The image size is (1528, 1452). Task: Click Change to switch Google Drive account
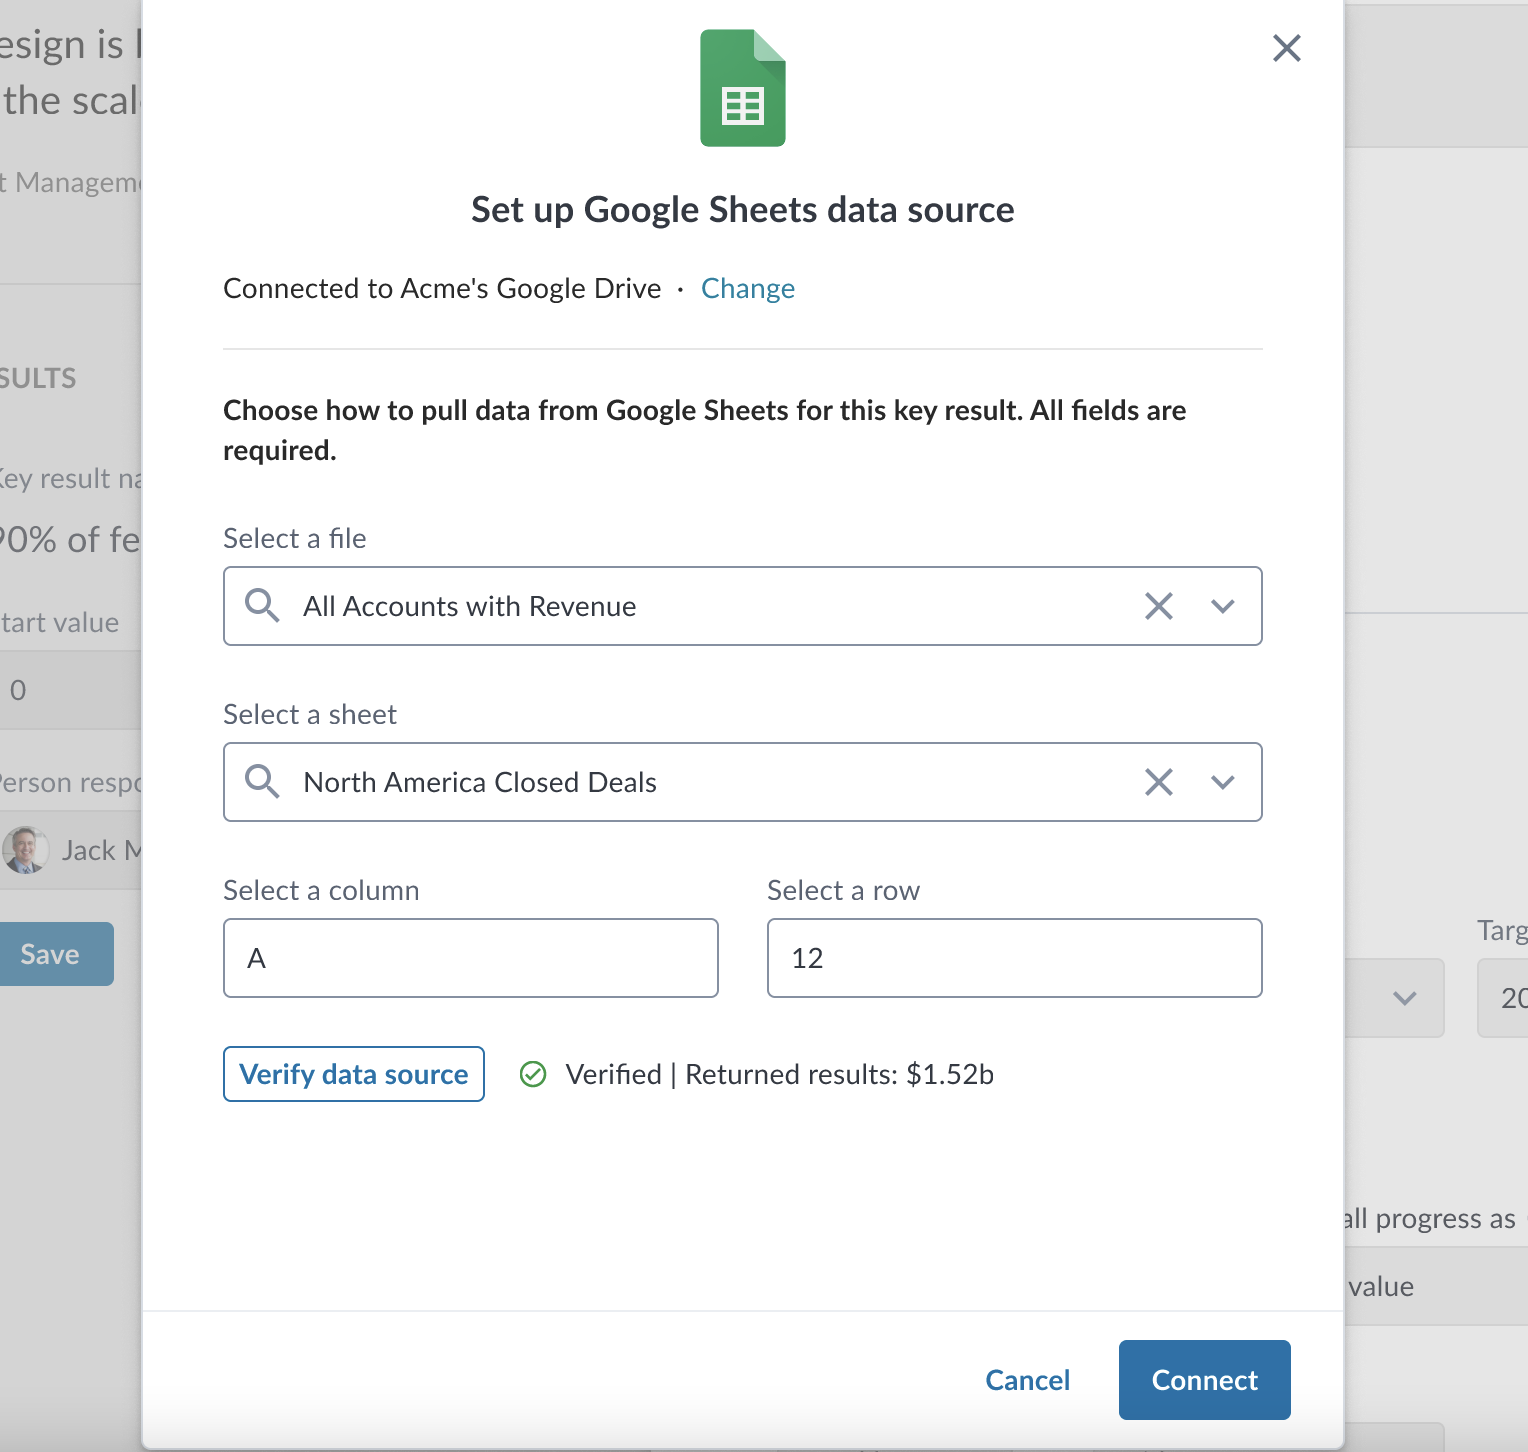coord(748,288)
